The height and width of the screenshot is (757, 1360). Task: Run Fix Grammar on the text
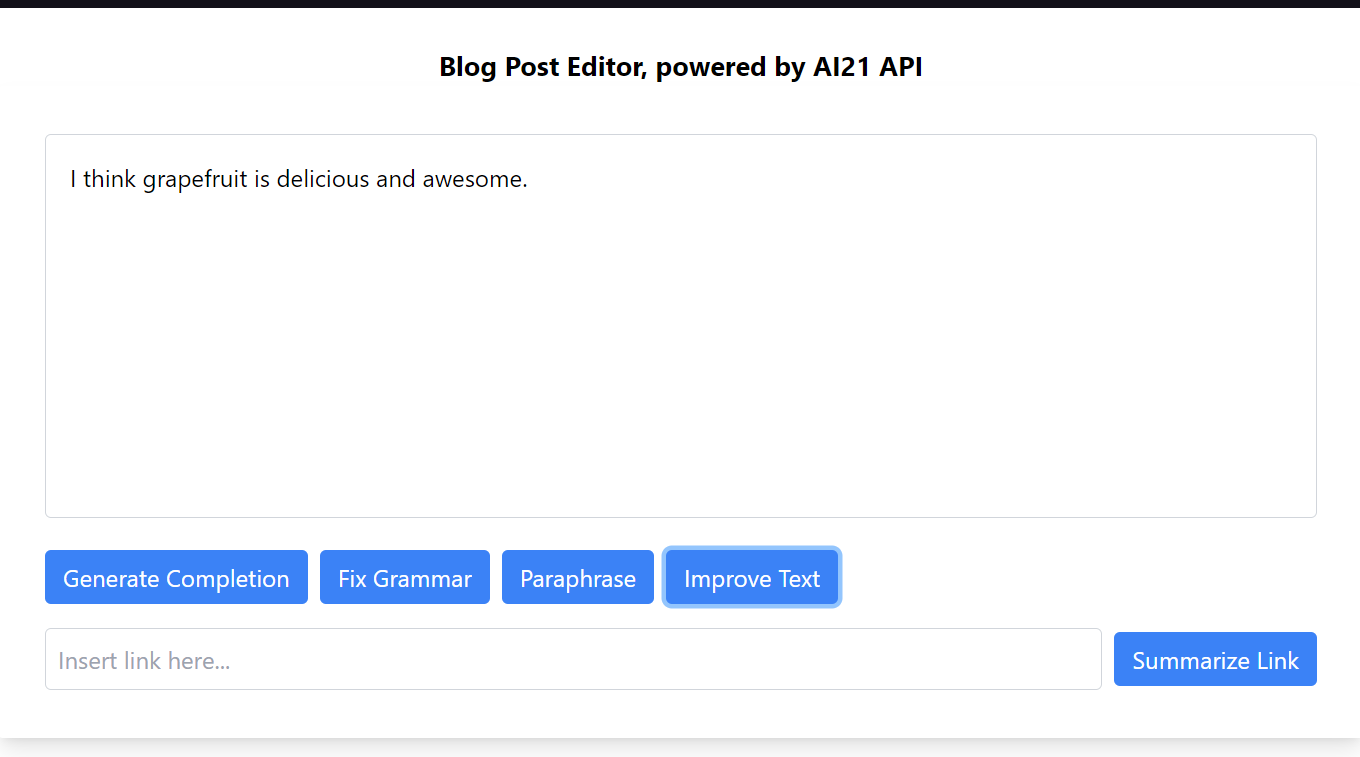(405, 577)
